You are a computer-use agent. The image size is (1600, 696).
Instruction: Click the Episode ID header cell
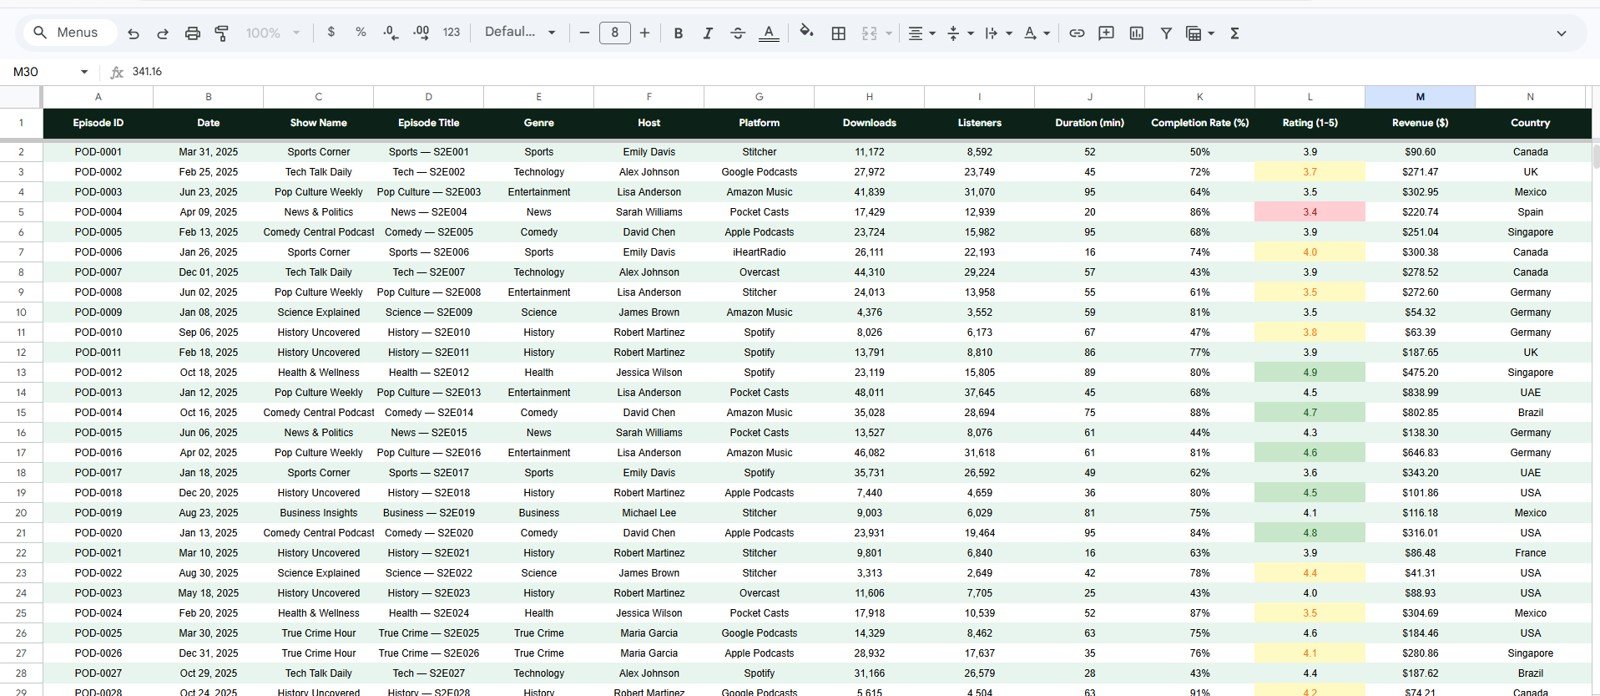coord(98,123)
